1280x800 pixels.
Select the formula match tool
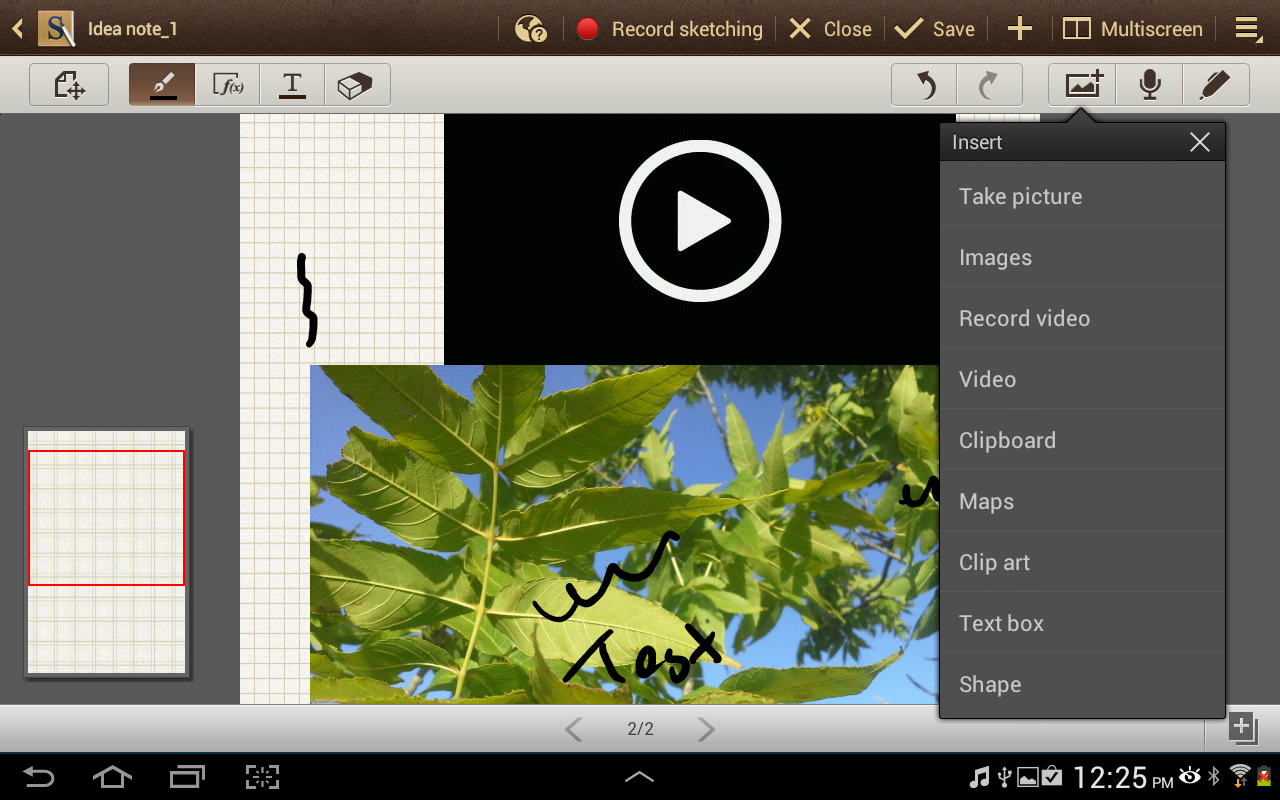point(228,86)
